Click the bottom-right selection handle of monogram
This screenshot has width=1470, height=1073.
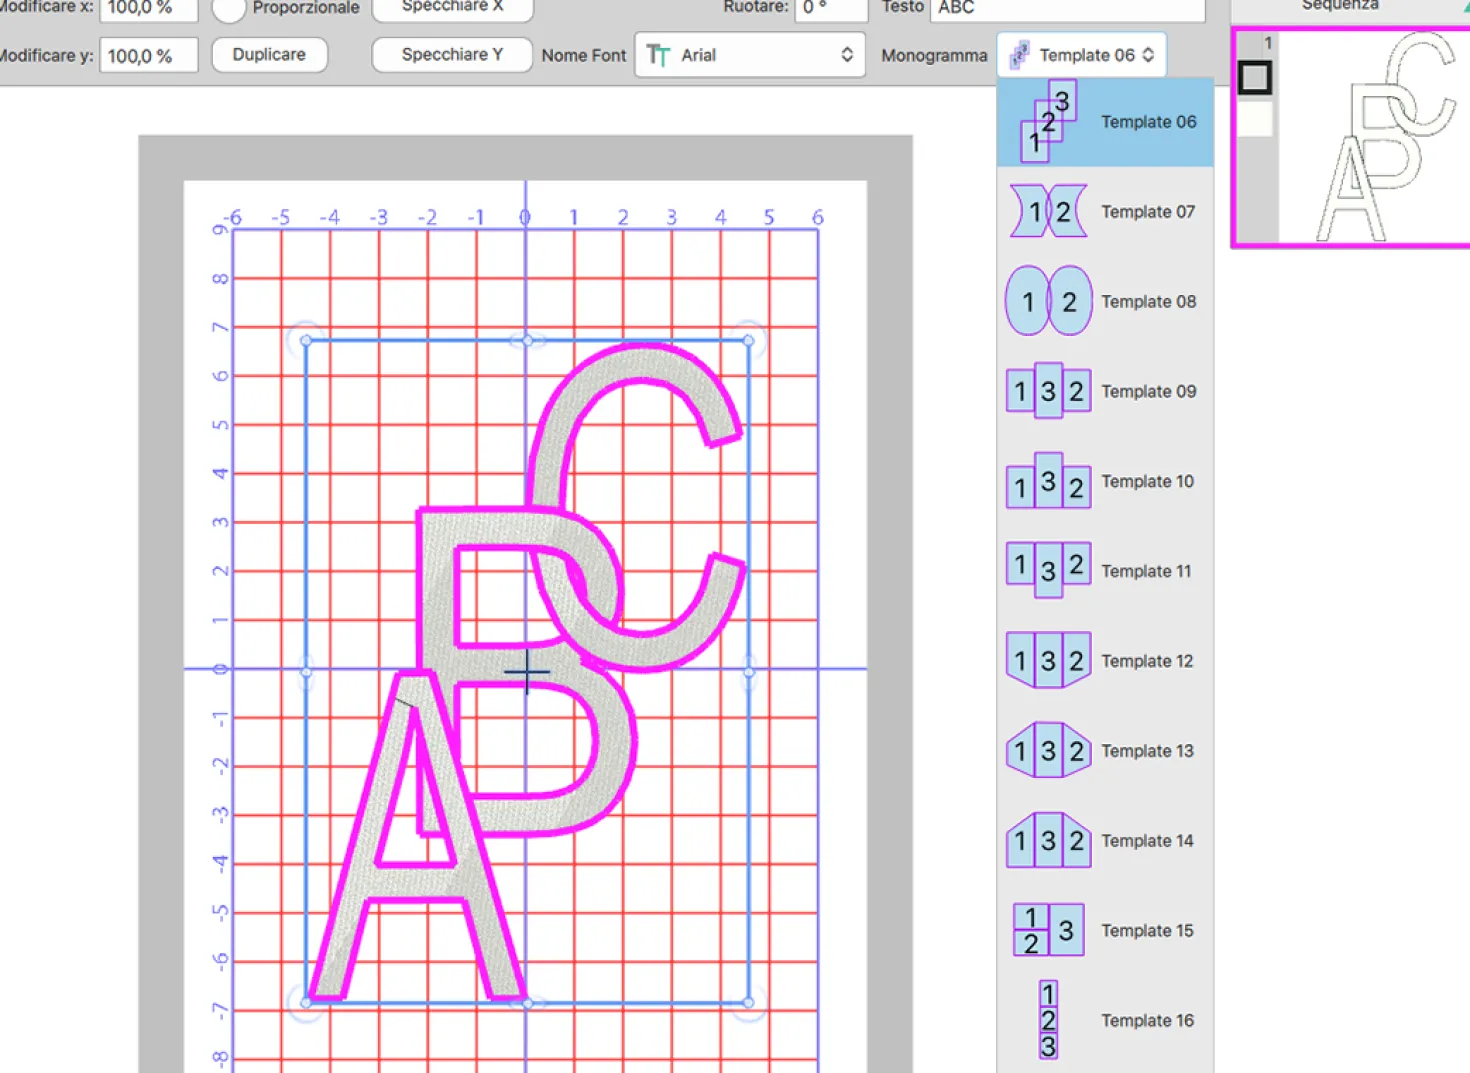tap(749, 1002)
